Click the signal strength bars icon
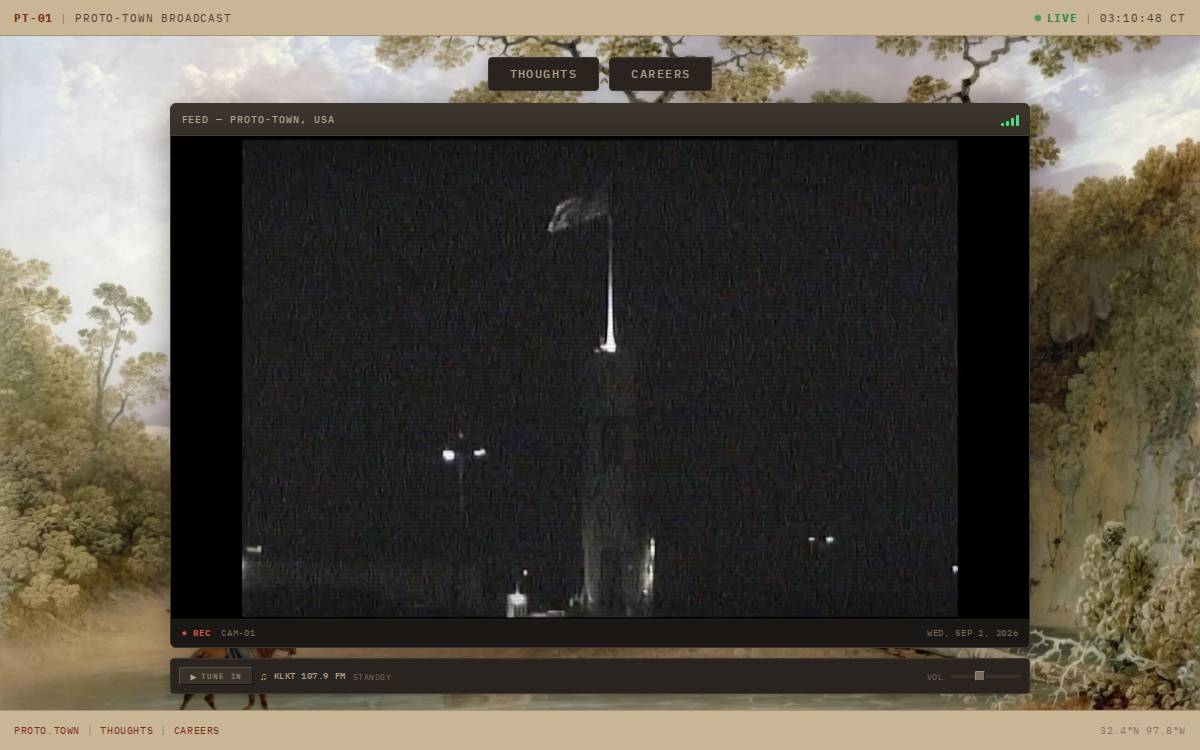The height and width of the screenshot is (750, 1200). coord(1010,120)
